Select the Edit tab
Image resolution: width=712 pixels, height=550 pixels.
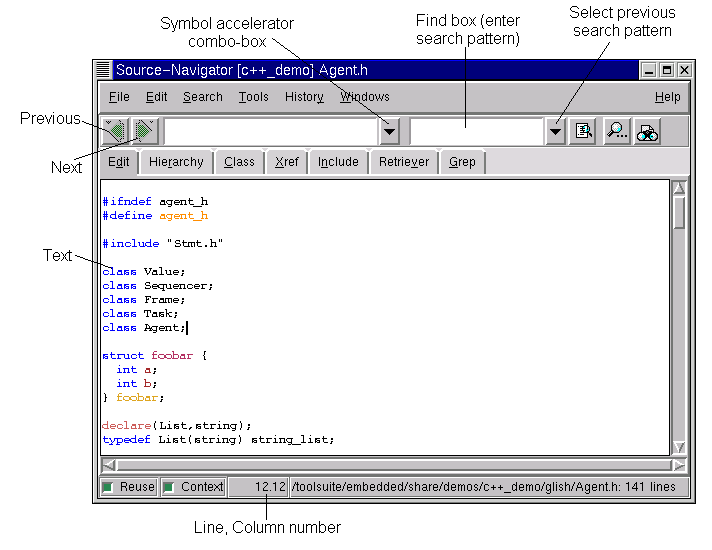point(119,162)
